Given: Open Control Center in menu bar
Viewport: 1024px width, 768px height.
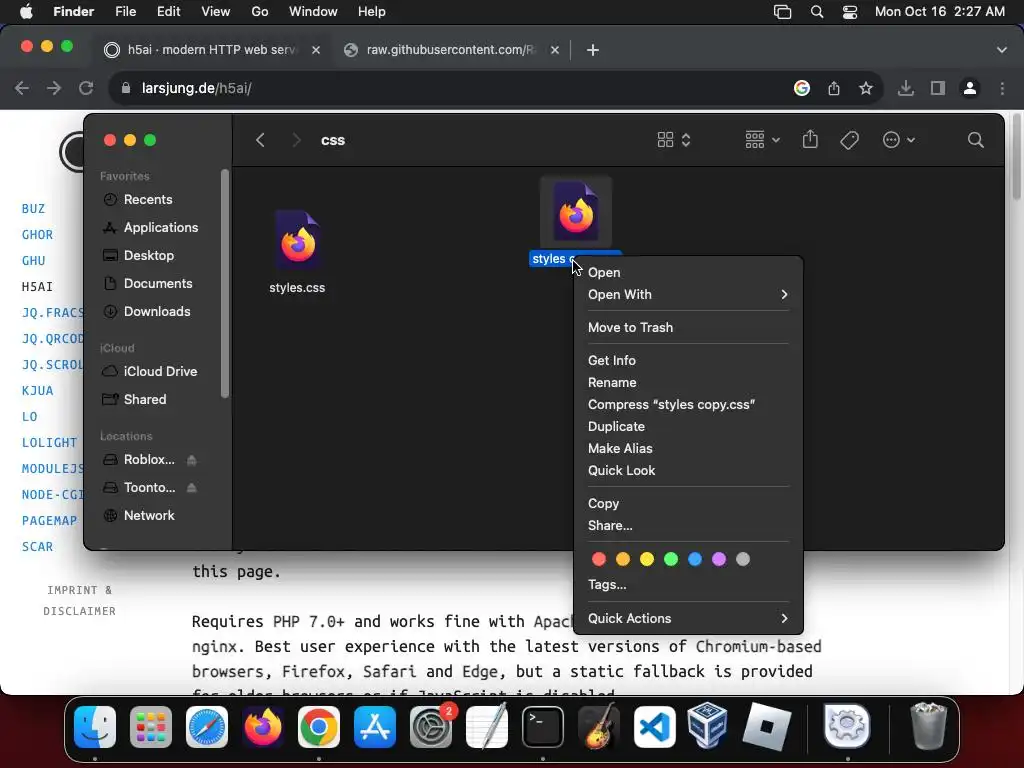Looking at the screenshot, I should coord(850,12).
